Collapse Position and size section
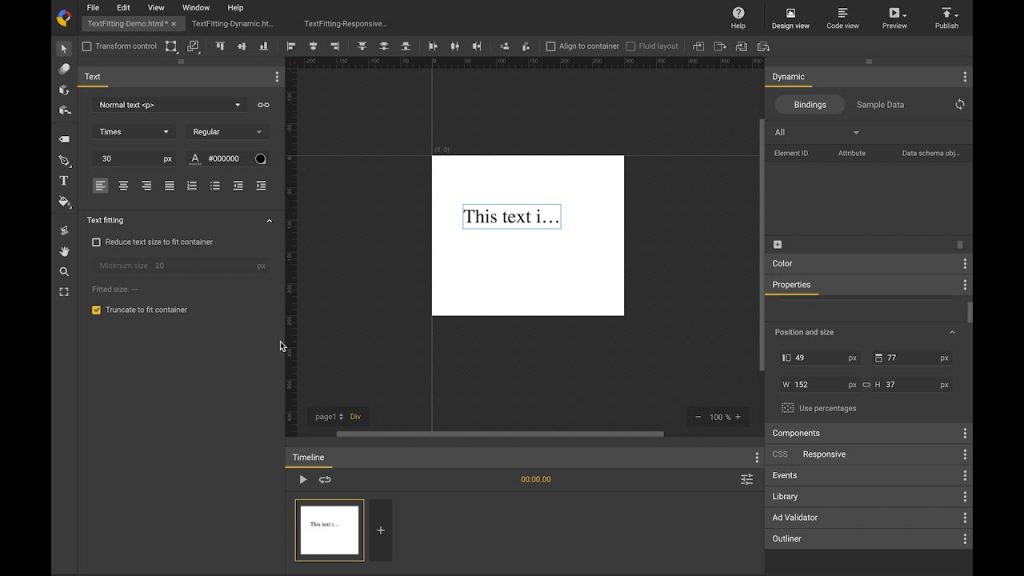 coord(952,332)
